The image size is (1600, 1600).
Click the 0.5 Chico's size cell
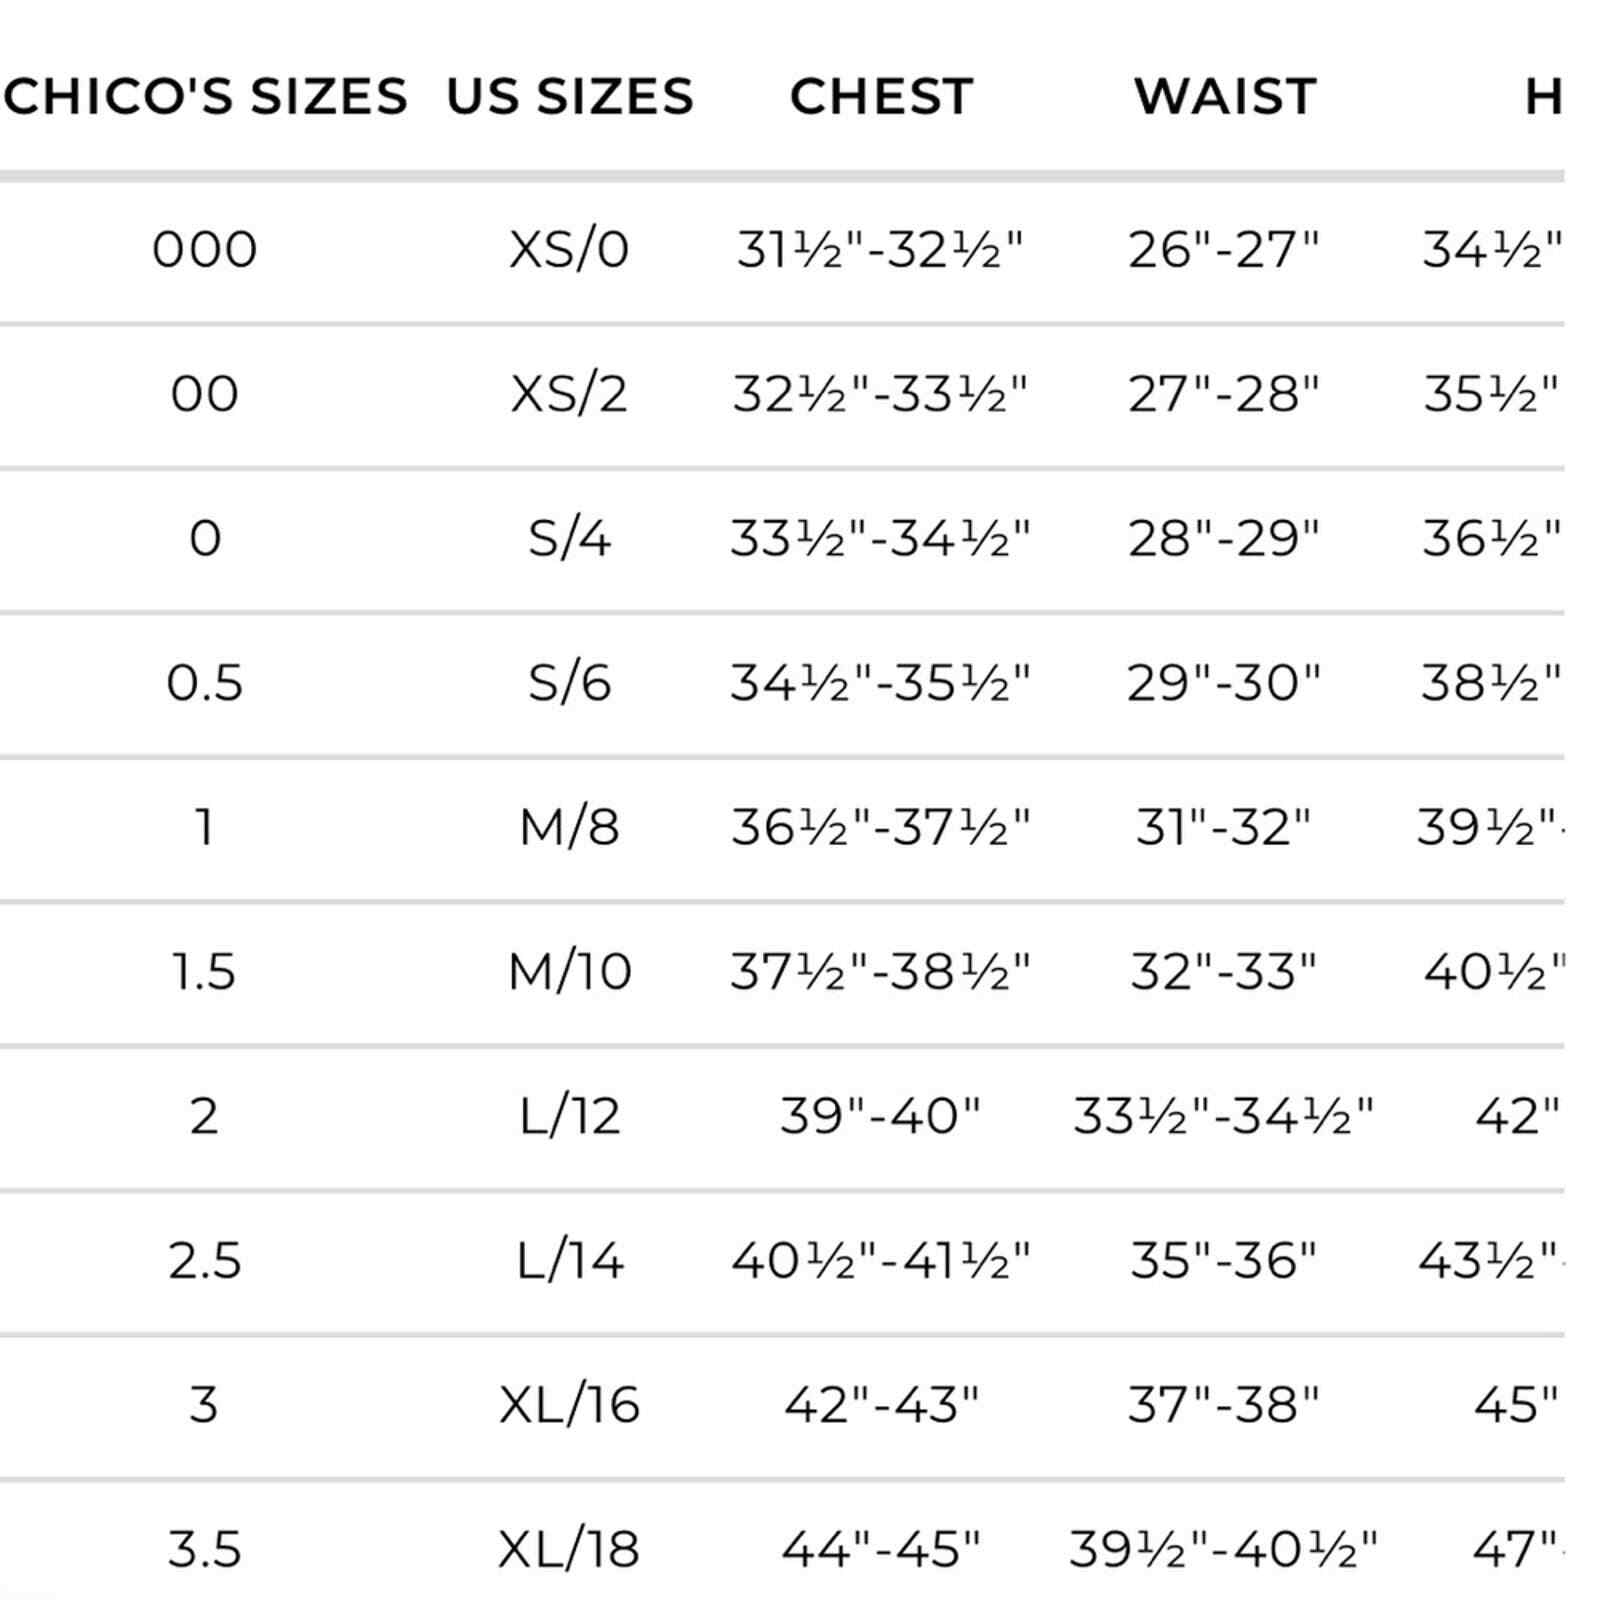[x=205, y=682]
